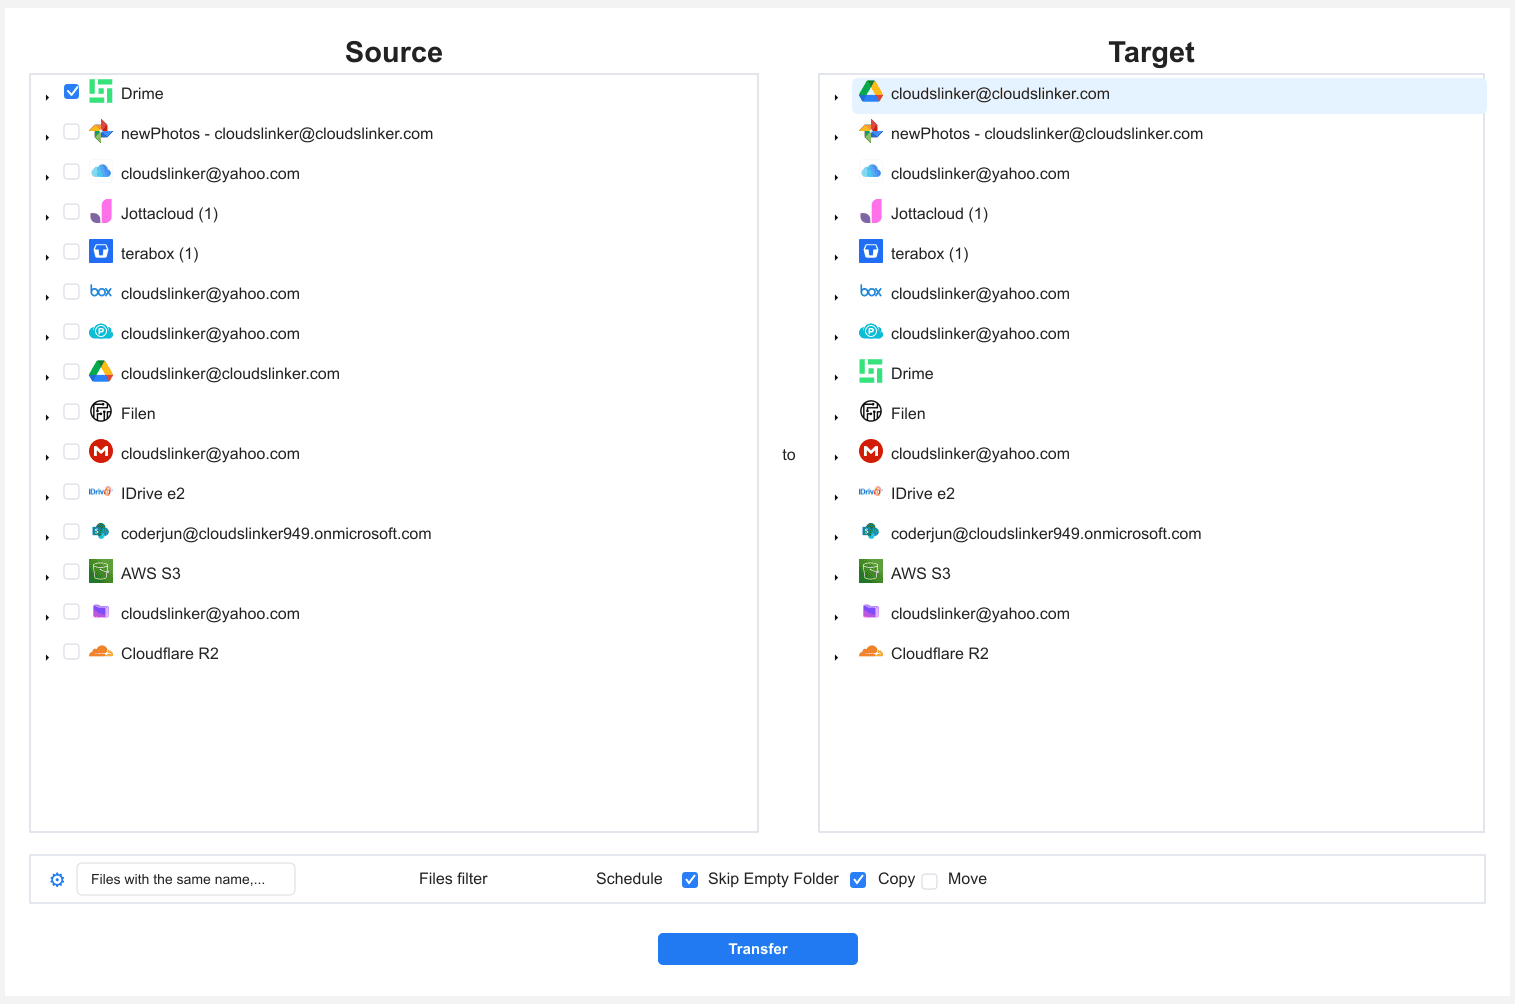
Task: Expand Drime node in Target
Action: [836, 377]
